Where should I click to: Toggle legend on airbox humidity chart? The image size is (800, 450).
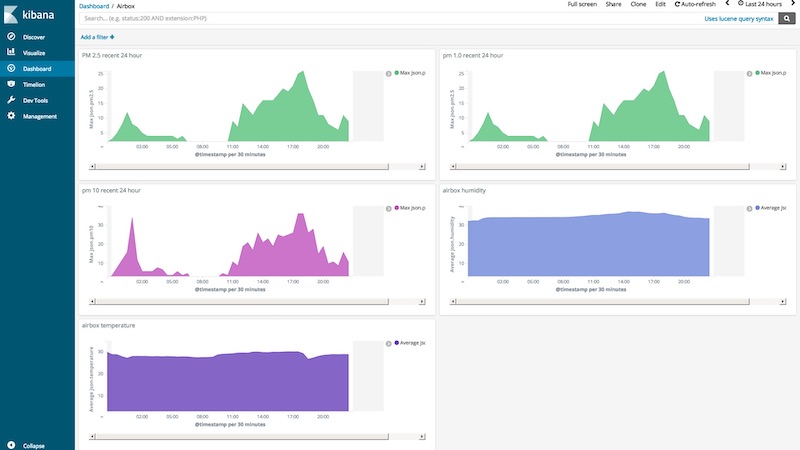point(749,209)
